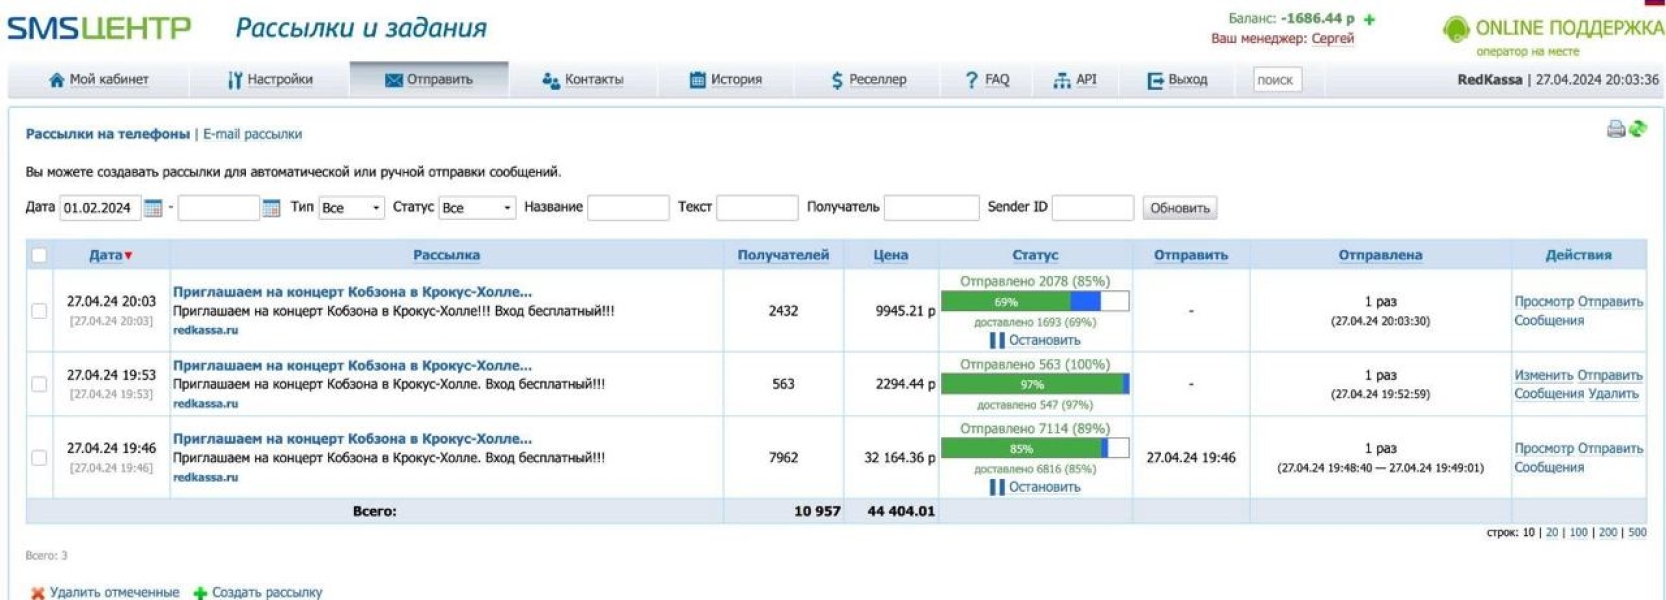Screen dimensions: 1666x600
Task: Go to the Контакты menu tab
Action: point(582,80)
